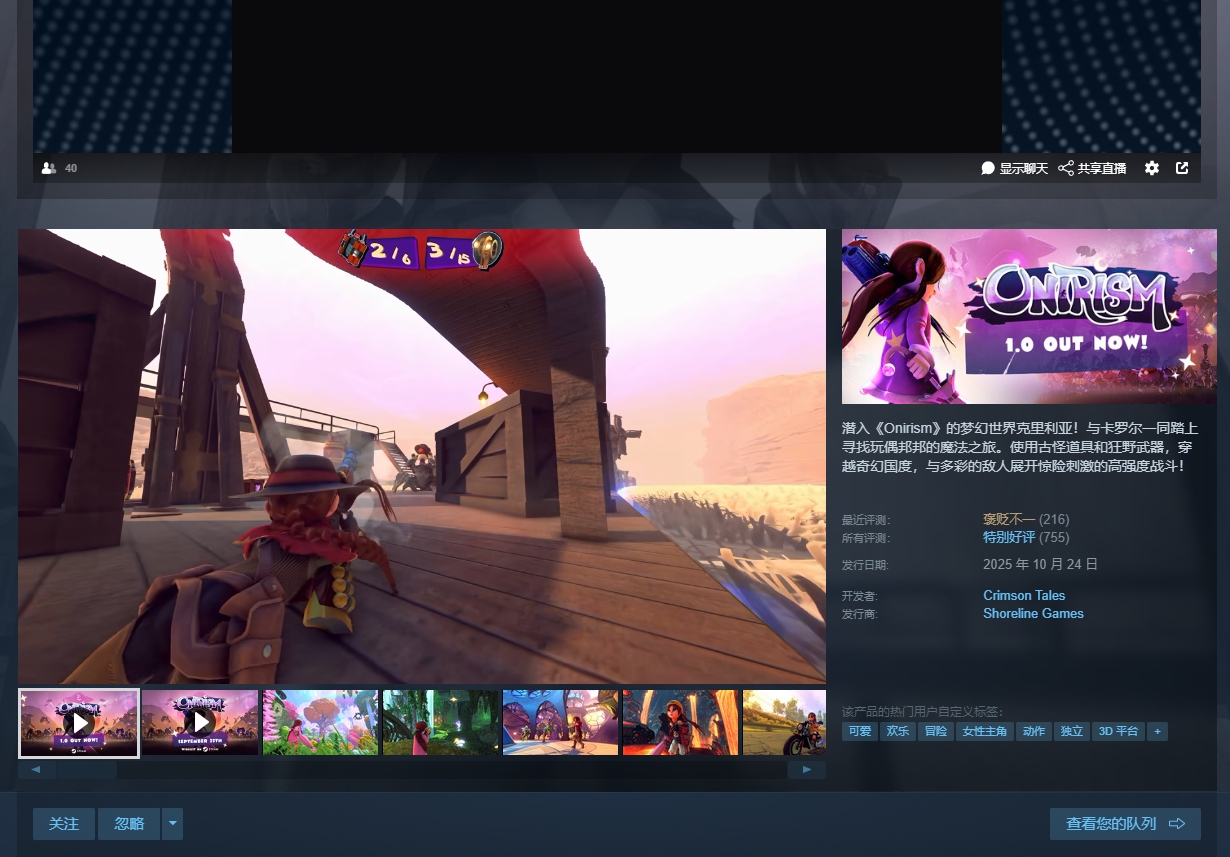This screenshot has height=857, width=1230.
Task: Click the main gameplay screenshot
Action: [x=422, y=456]
